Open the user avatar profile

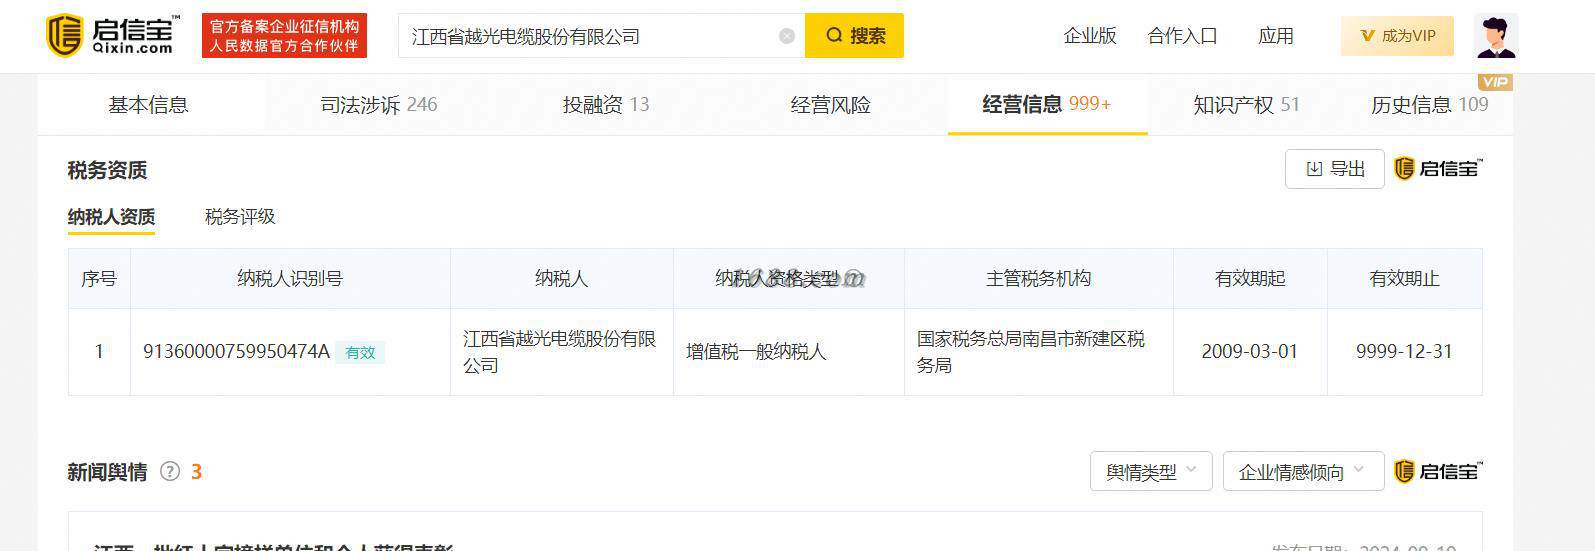pos(1496,36)
